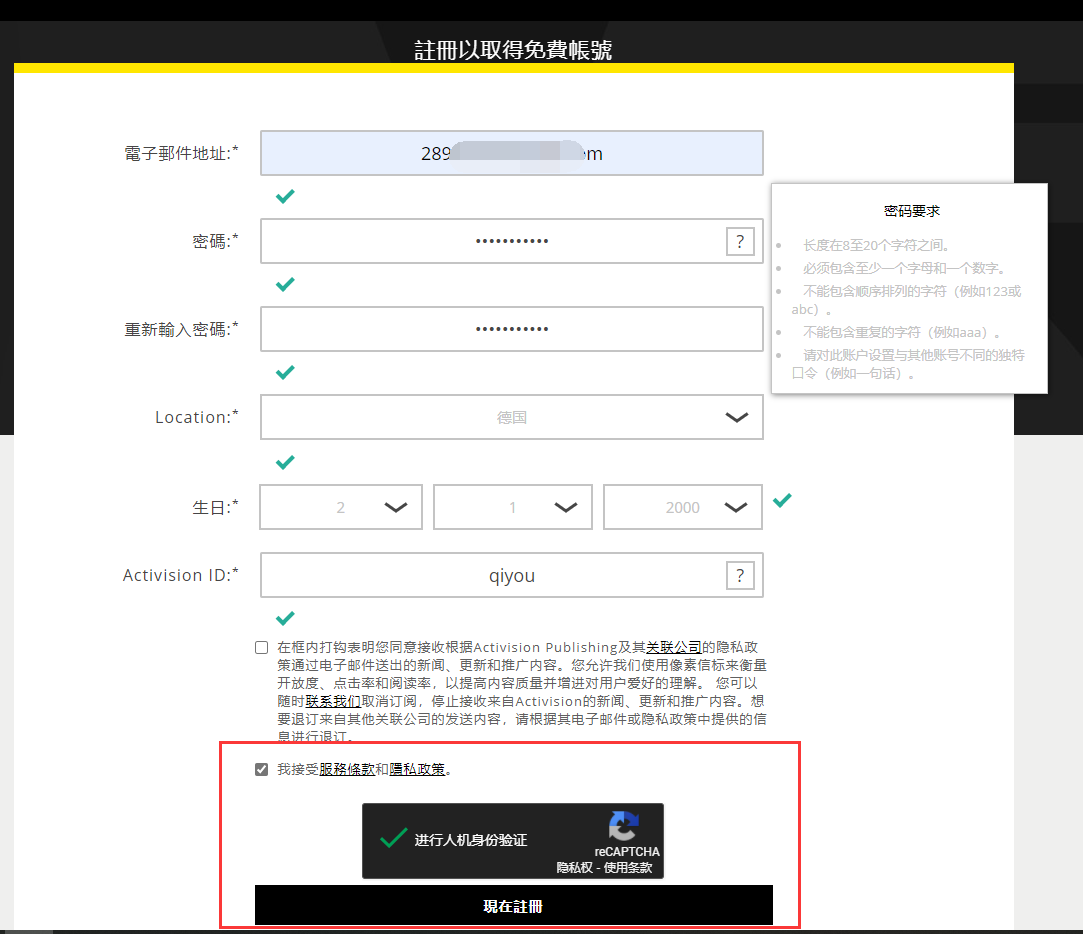1083x934 pixels.
Task: Expand the birthday day dropdown showing 1
Action: pos(512,507)
